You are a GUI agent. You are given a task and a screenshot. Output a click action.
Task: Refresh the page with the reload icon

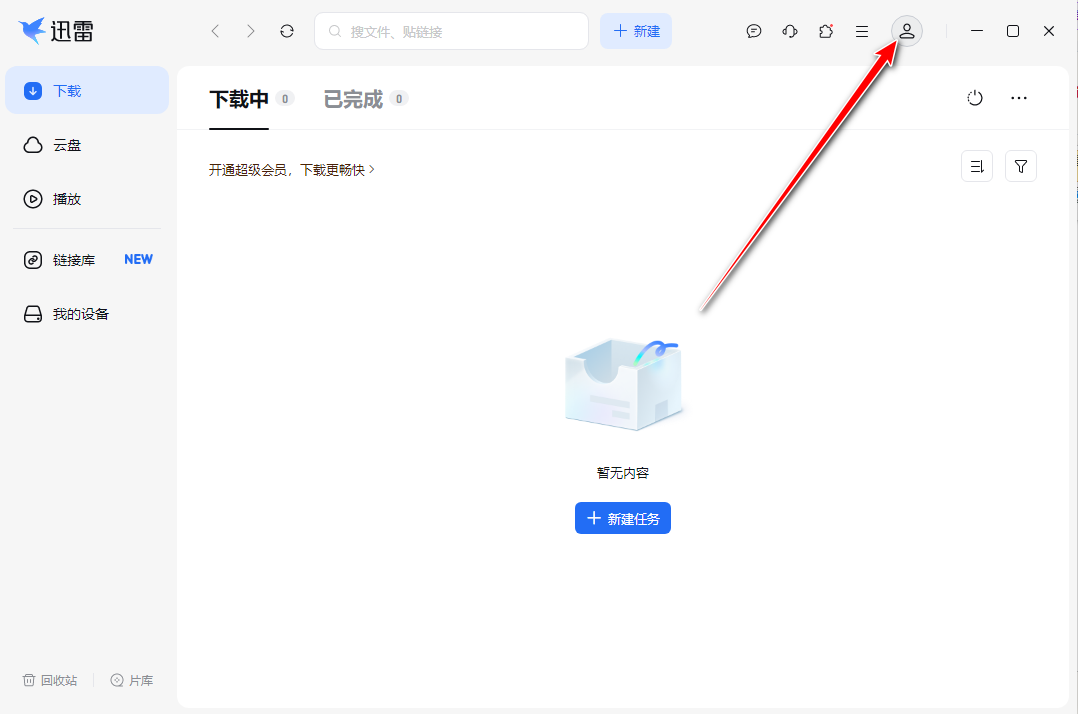[287, 31]
